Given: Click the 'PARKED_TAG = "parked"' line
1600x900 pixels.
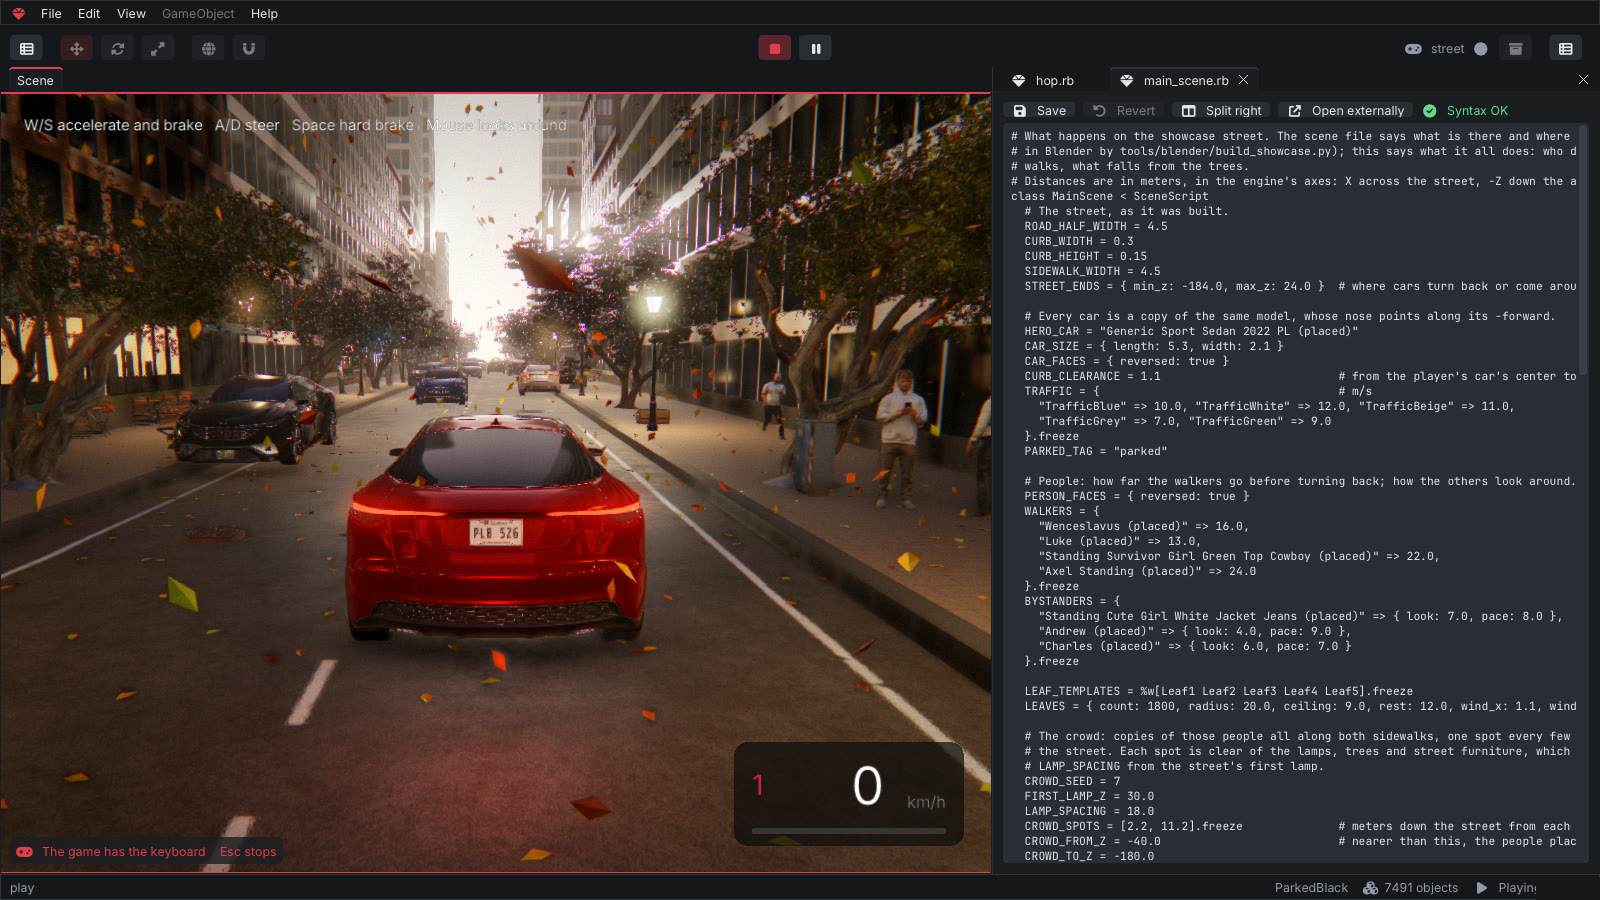Looking at the screenshot, I should tap(1096, 452).
